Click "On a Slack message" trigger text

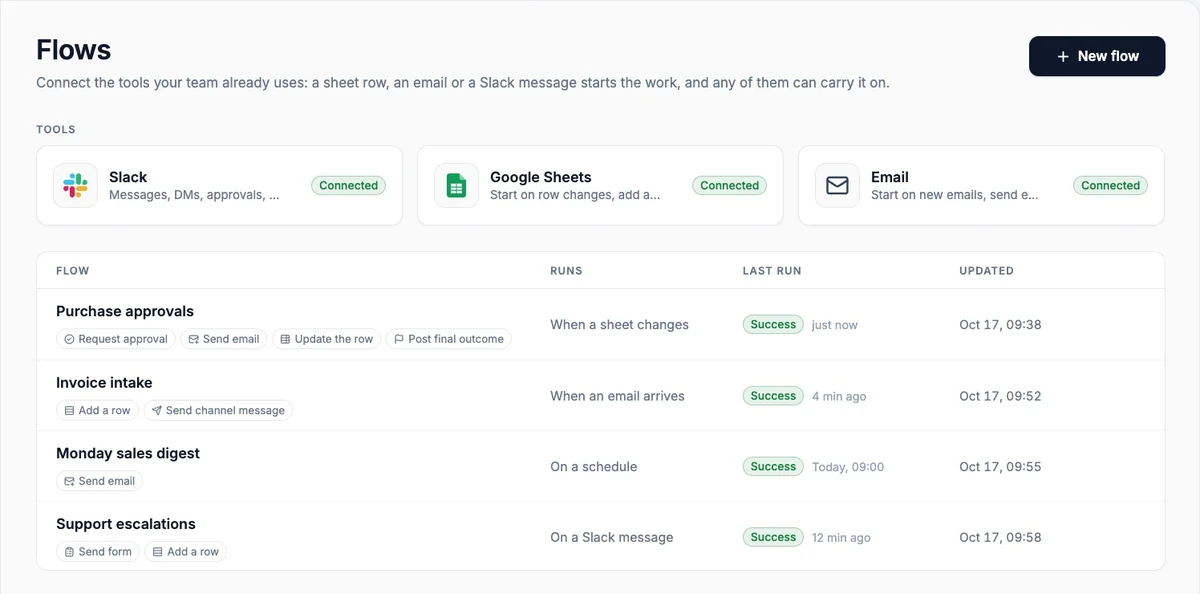pos(611,538)
